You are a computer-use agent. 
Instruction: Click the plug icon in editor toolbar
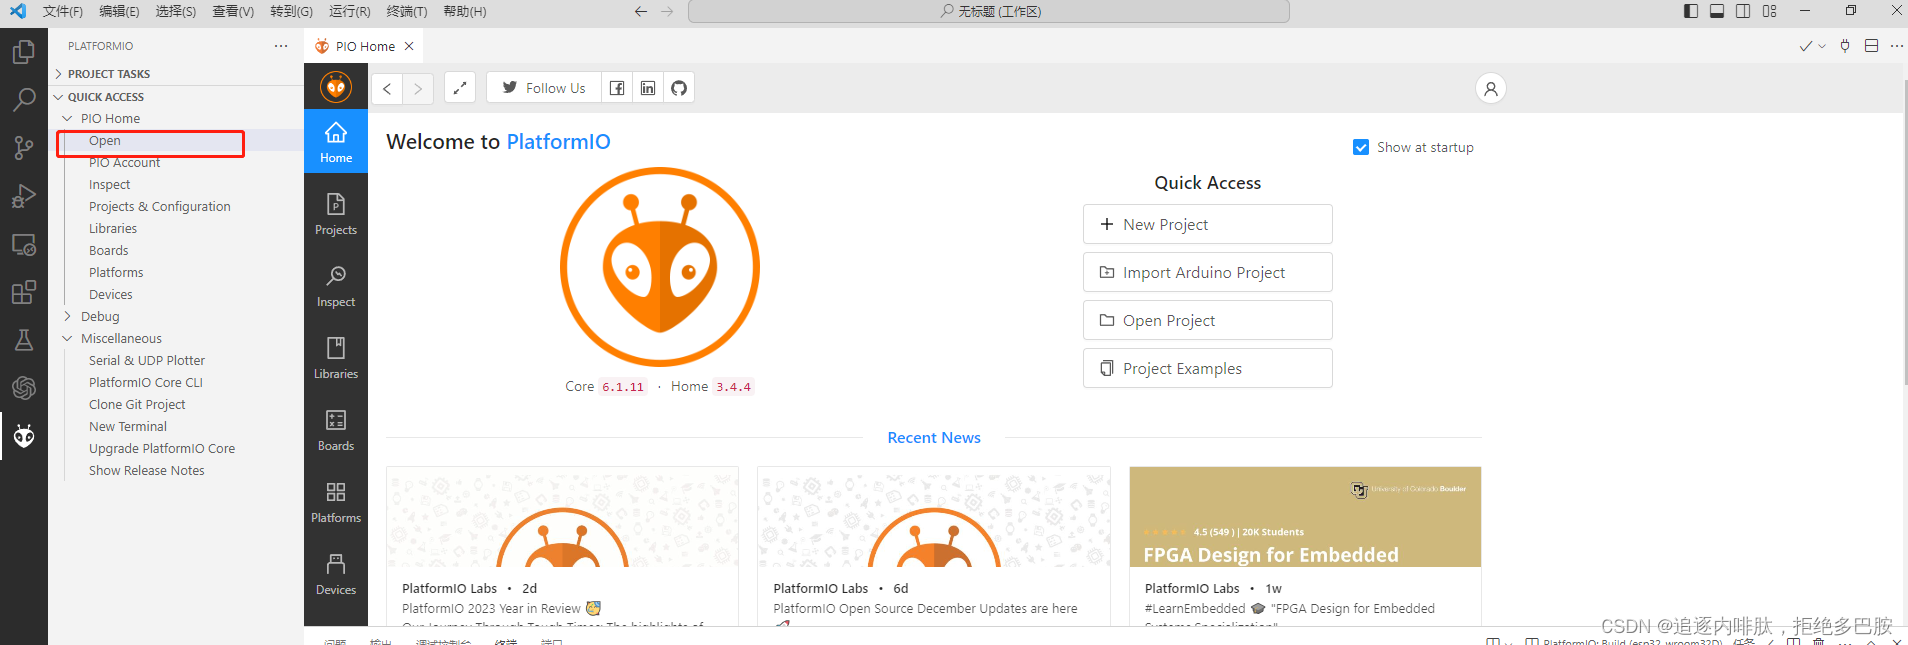[1845, 46]
